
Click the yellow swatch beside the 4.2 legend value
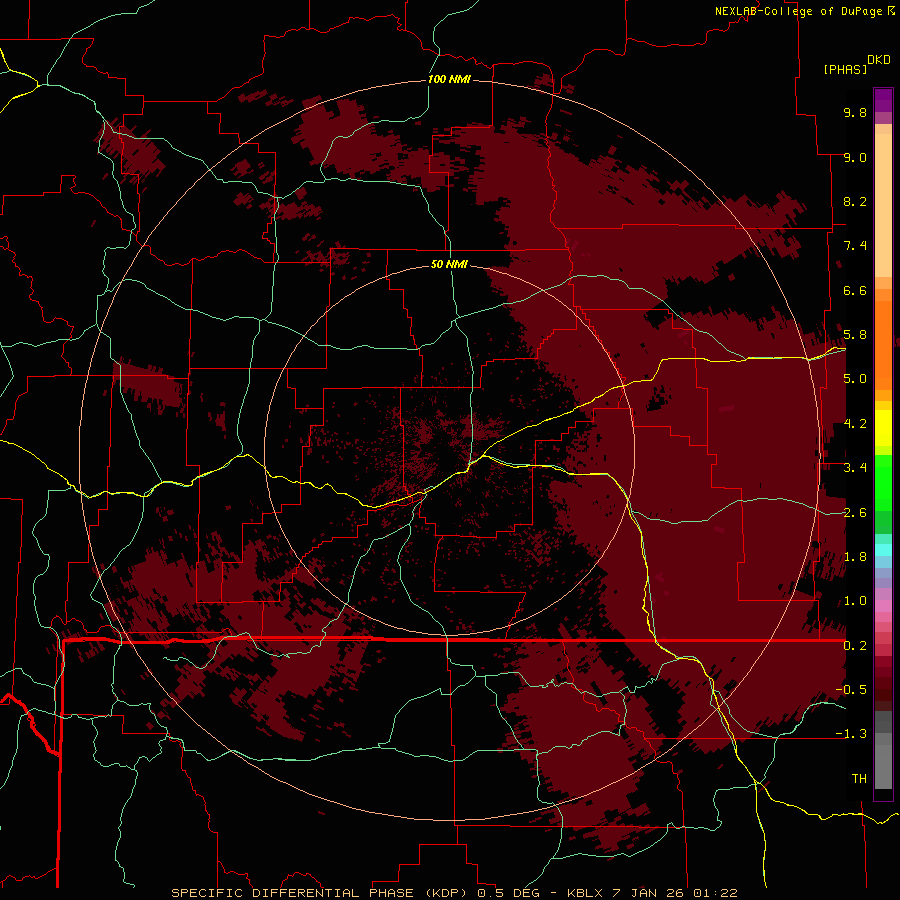883,428
